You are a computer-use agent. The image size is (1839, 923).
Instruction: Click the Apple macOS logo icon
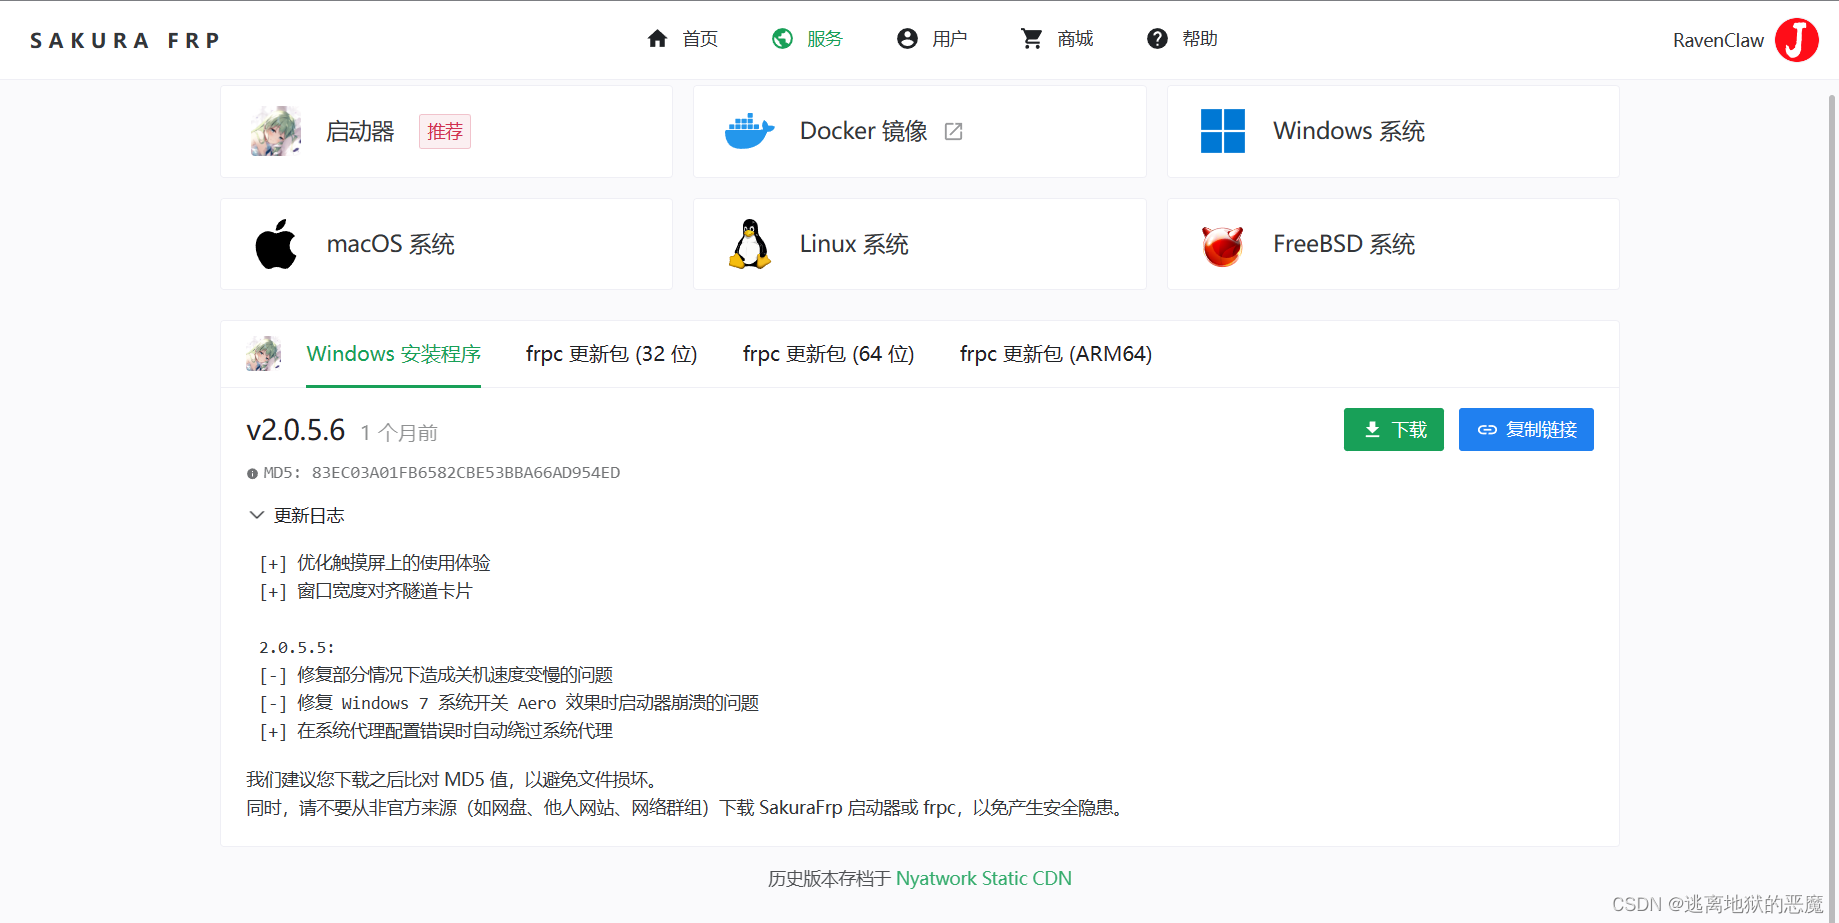point(276,244)
